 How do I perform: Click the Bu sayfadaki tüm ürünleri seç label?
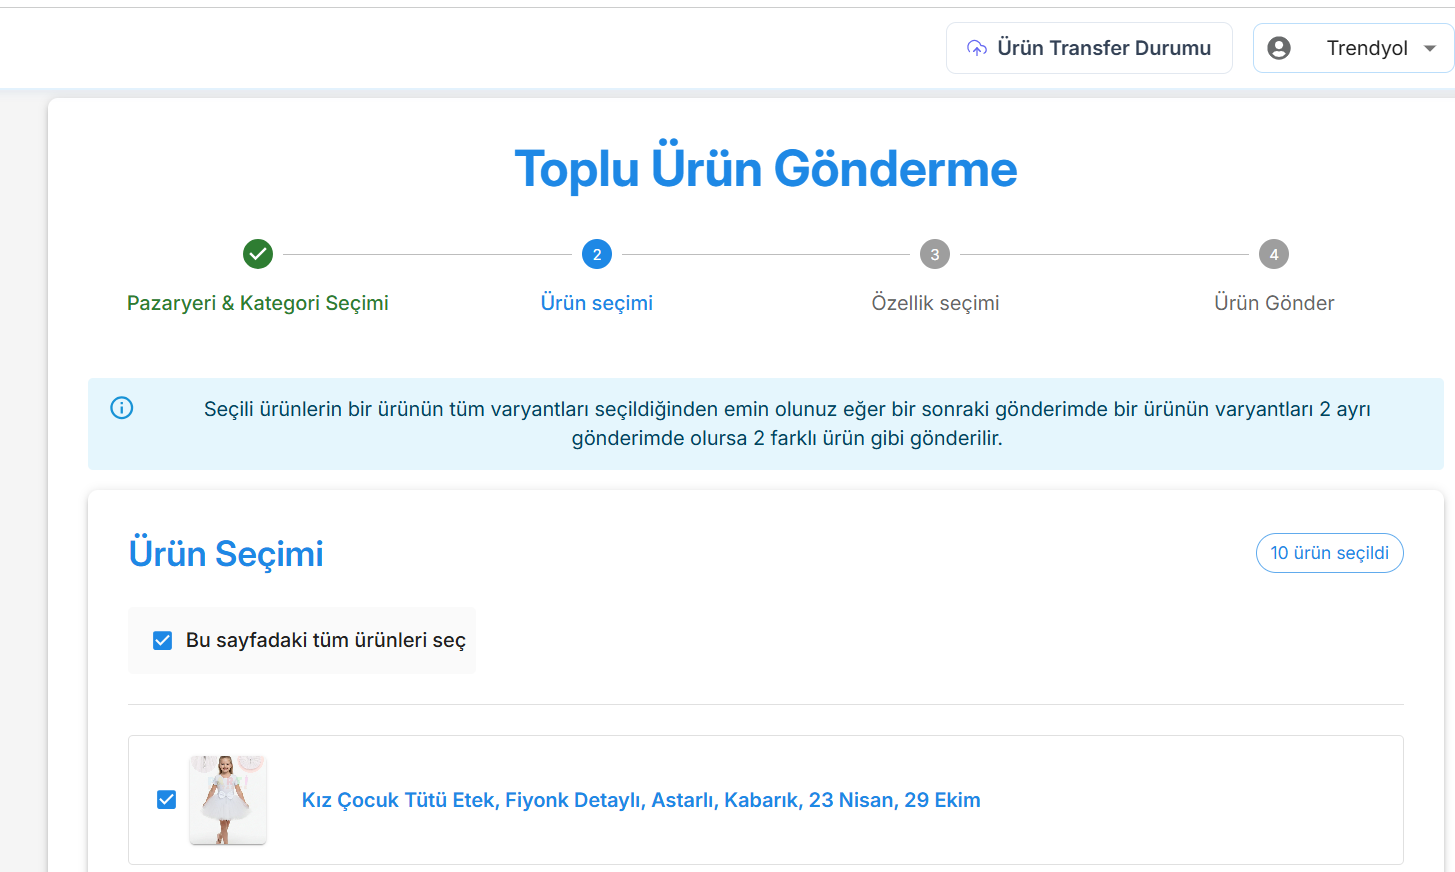pos(326,640)
